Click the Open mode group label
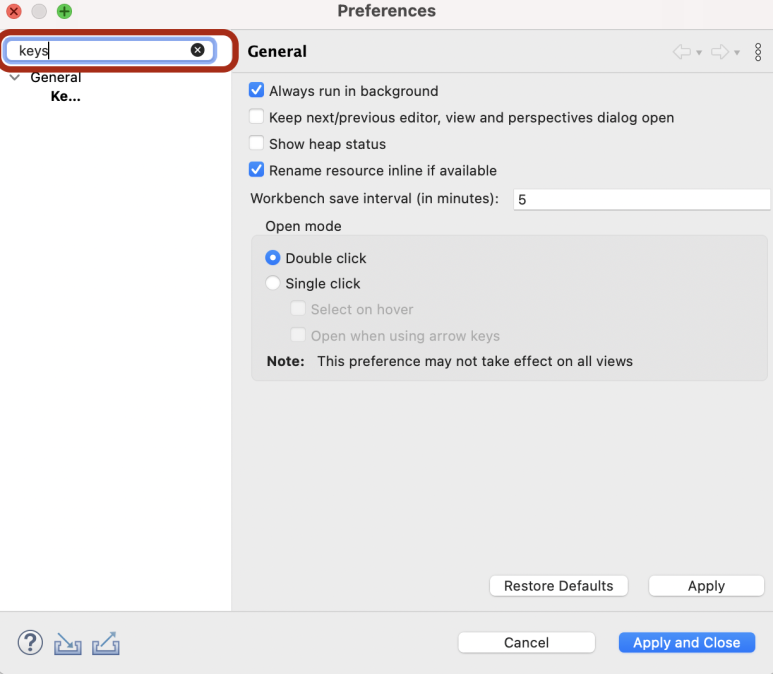 [303, 226]
